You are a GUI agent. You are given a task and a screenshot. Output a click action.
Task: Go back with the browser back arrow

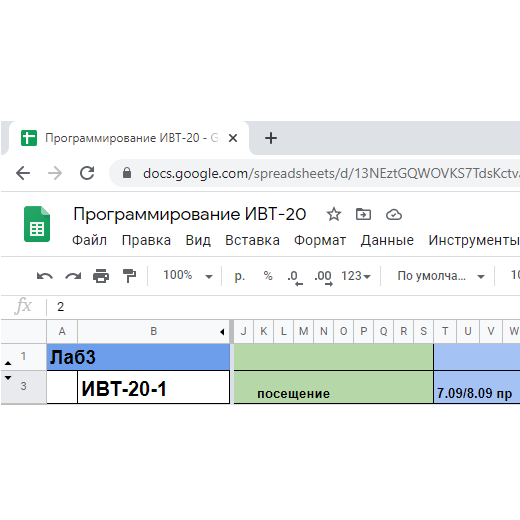pyautogui.click(x=23, y=173)
